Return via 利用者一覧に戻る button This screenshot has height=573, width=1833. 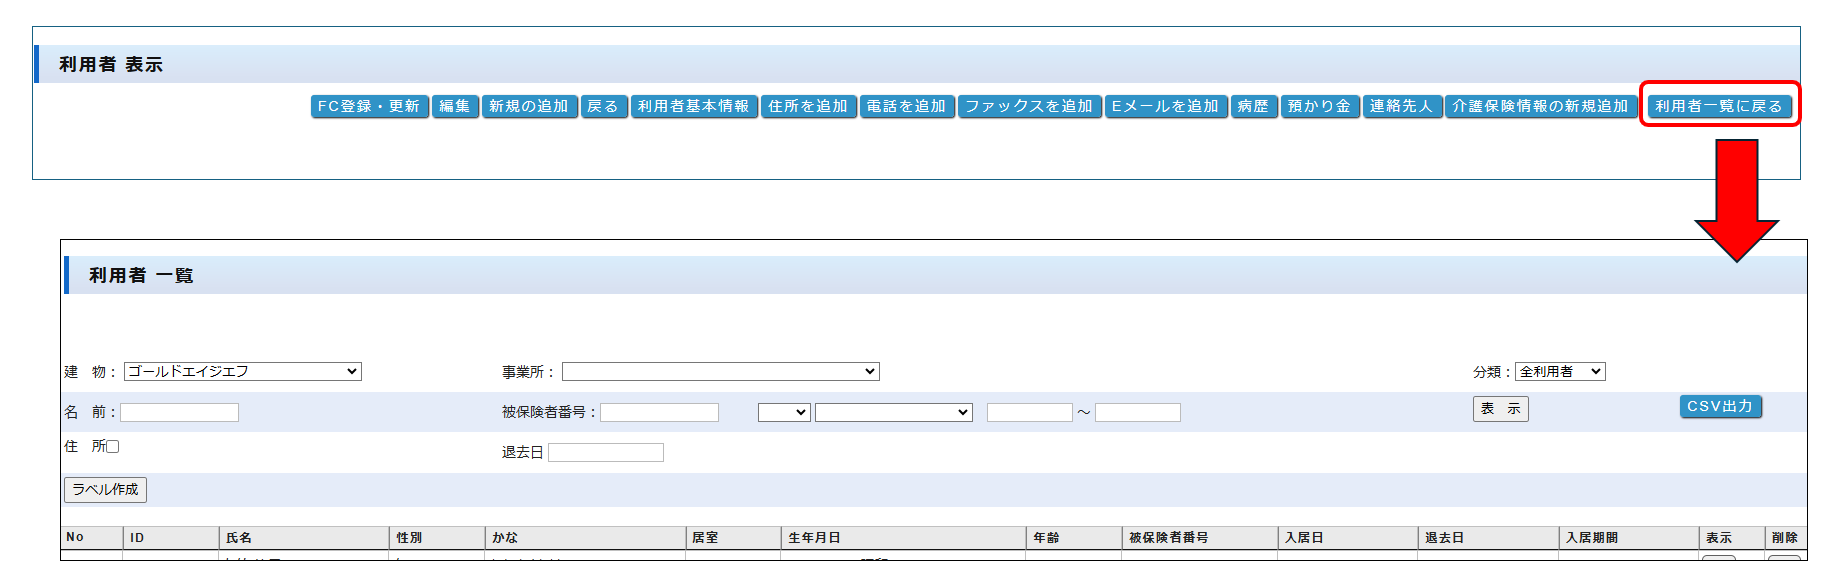pyautogui.click(x=1718, y=106)
